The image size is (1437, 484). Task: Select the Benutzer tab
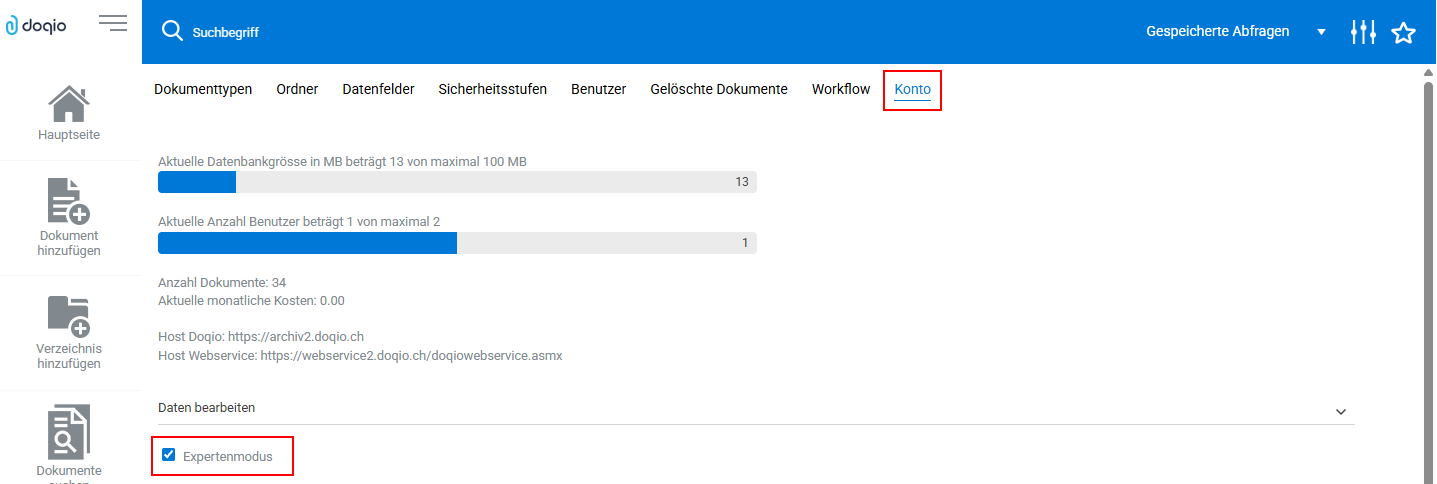(x=598, y=89)
